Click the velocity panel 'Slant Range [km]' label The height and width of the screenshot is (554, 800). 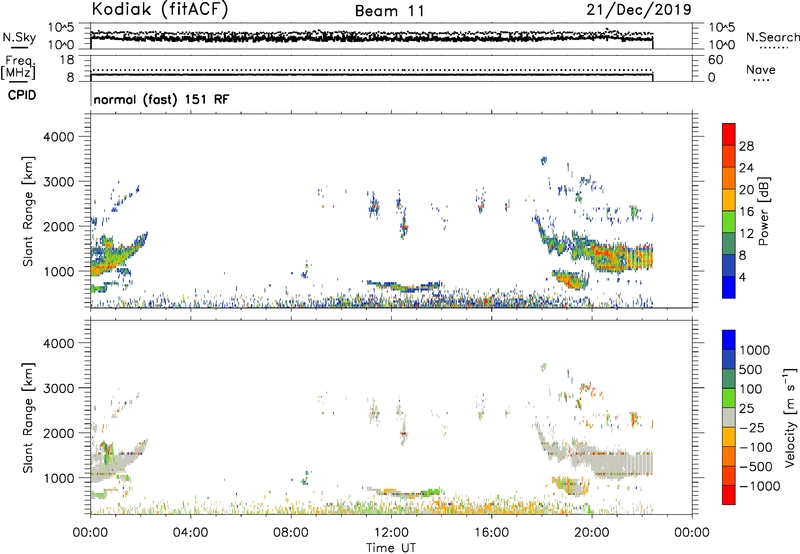[x=28, y=417]
